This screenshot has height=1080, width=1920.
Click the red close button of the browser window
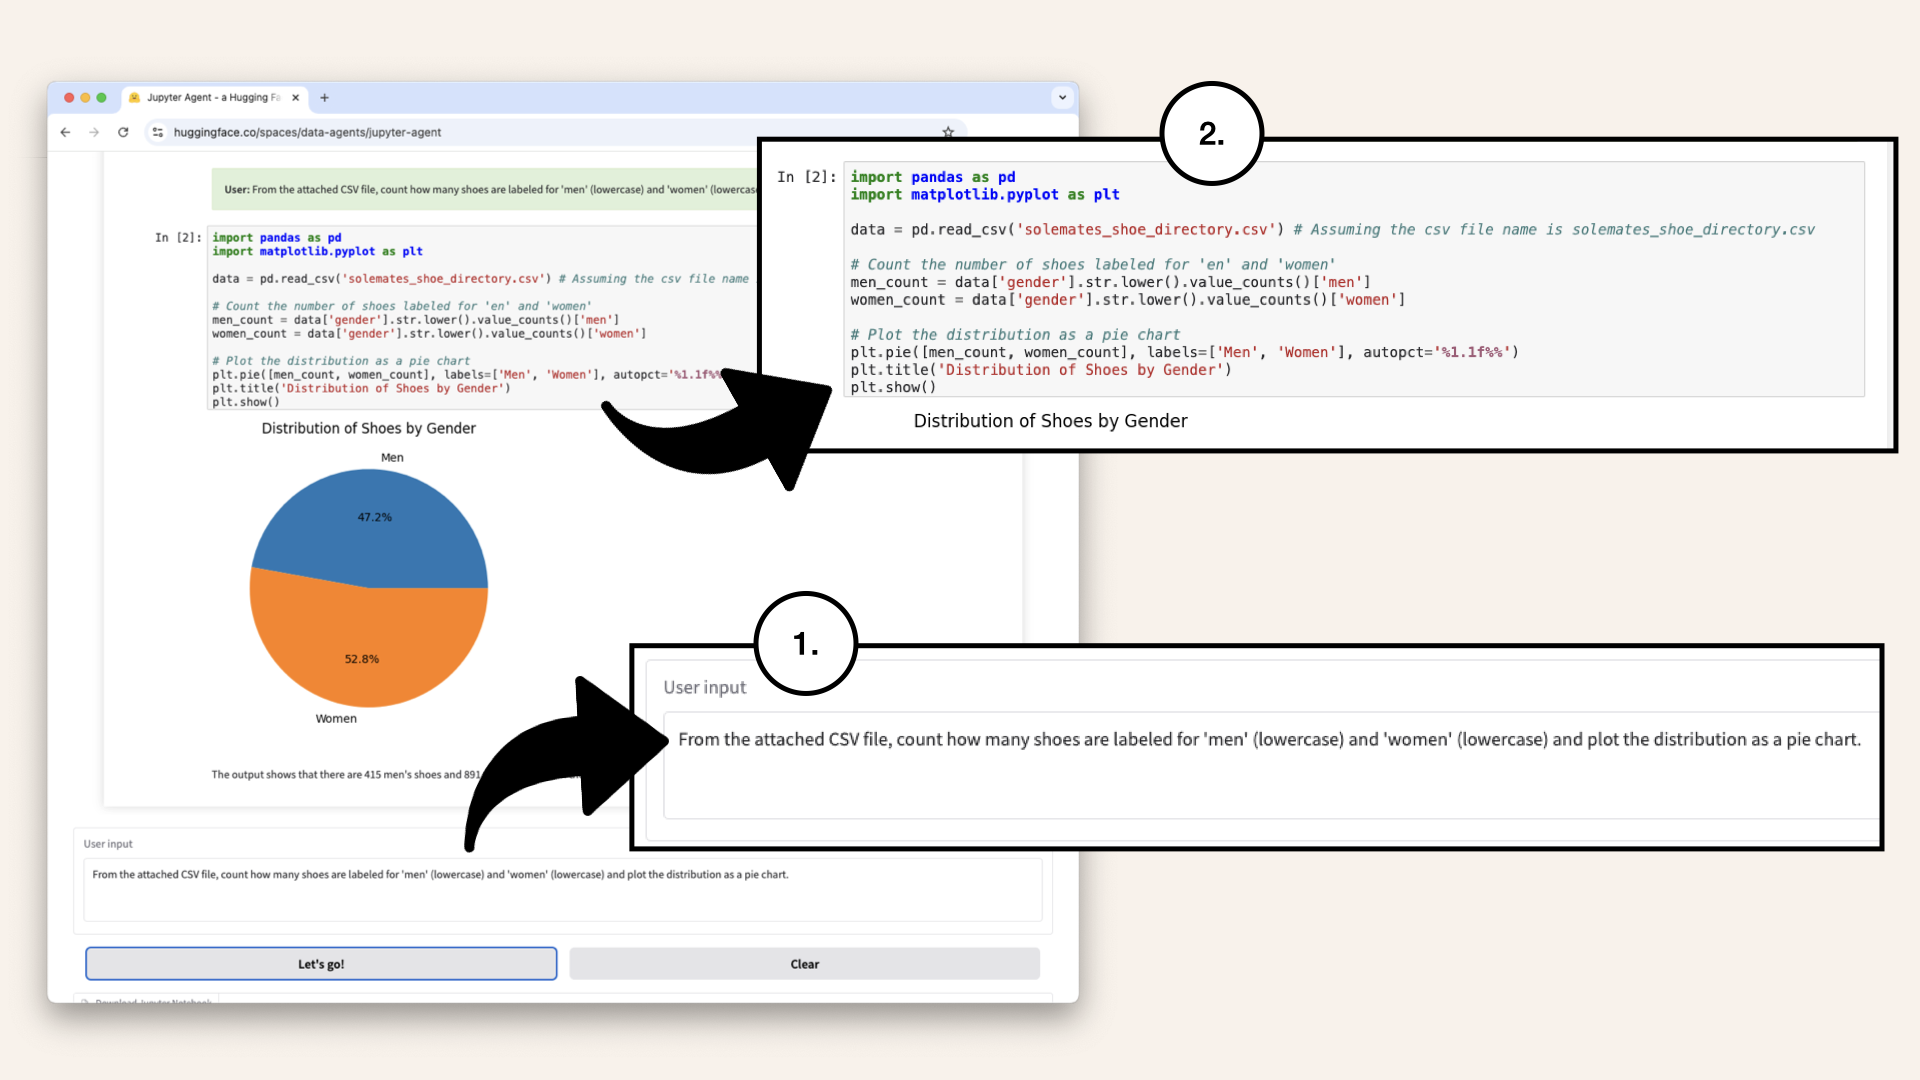click(69, 98)
